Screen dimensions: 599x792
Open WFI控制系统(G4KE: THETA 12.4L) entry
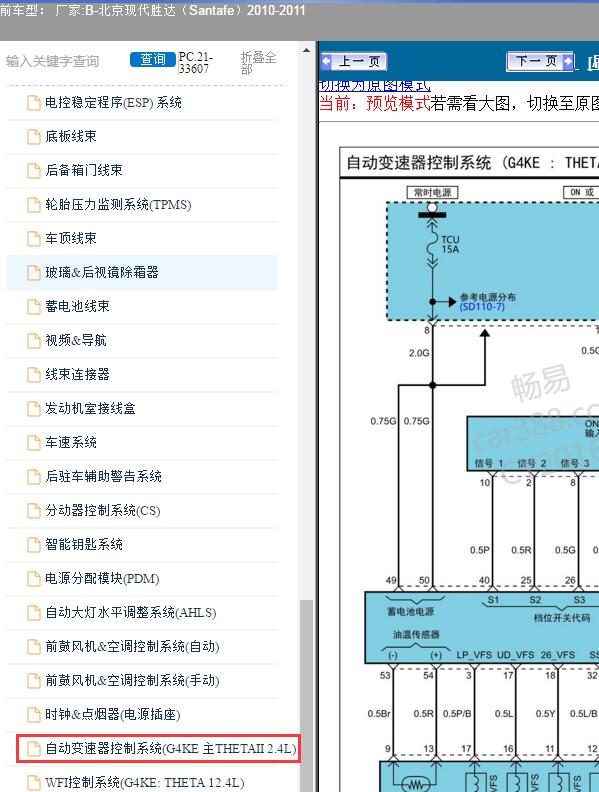pos(145,782)
